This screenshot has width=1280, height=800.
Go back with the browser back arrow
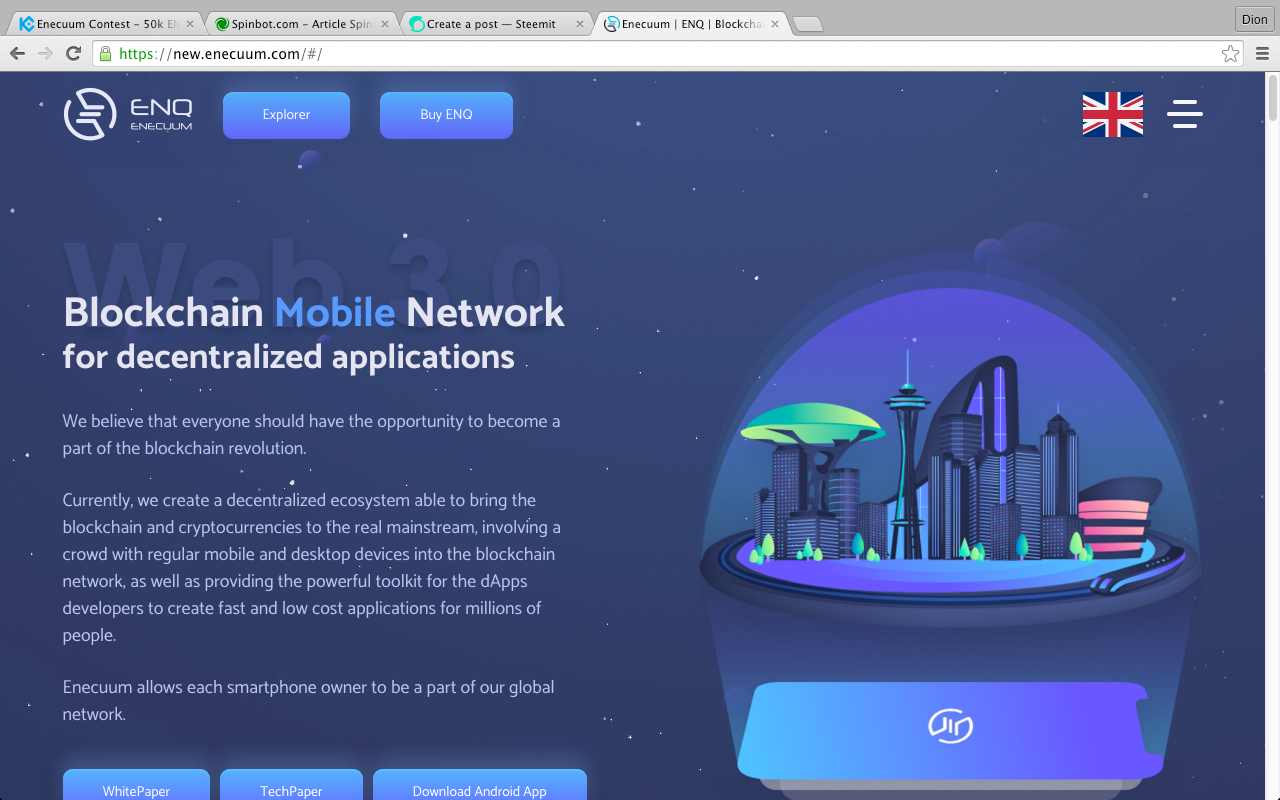17,54
